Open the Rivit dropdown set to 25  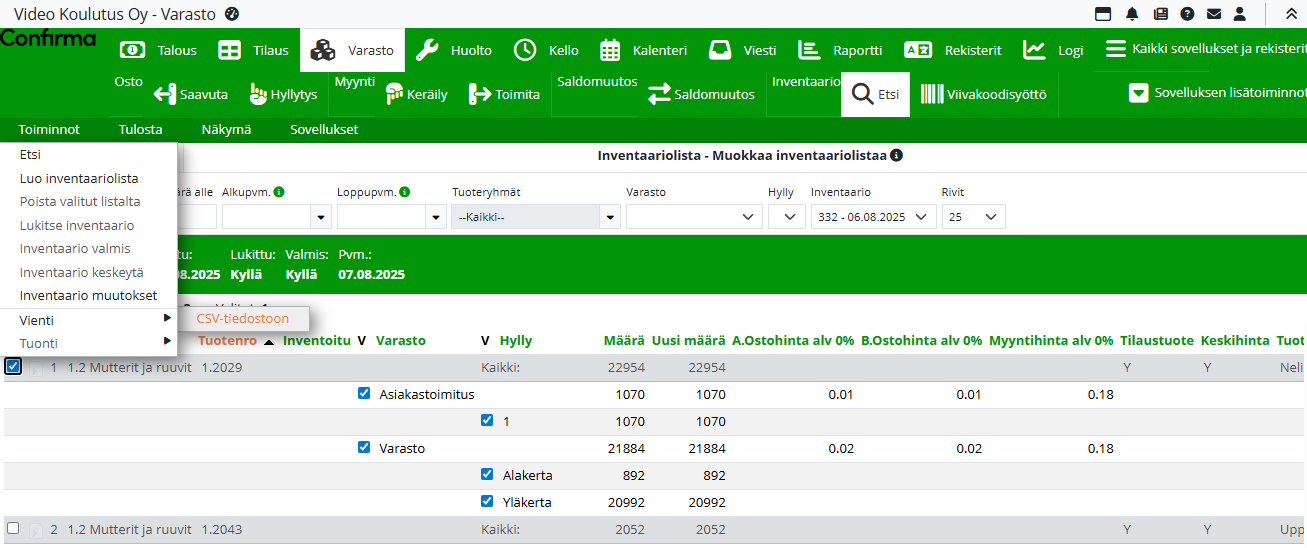point(973,217)
